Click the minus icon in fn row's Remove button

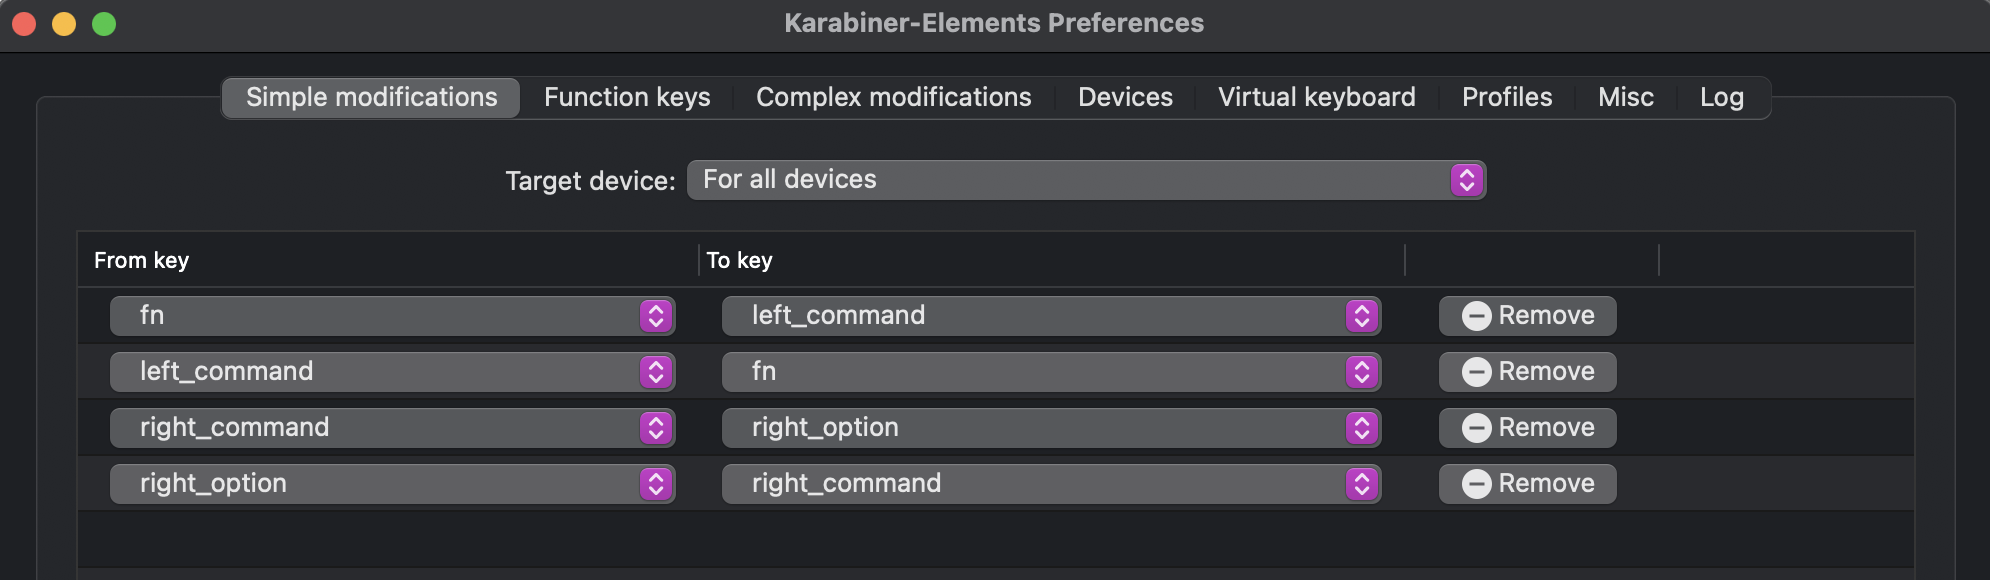tap(1476, 316)
